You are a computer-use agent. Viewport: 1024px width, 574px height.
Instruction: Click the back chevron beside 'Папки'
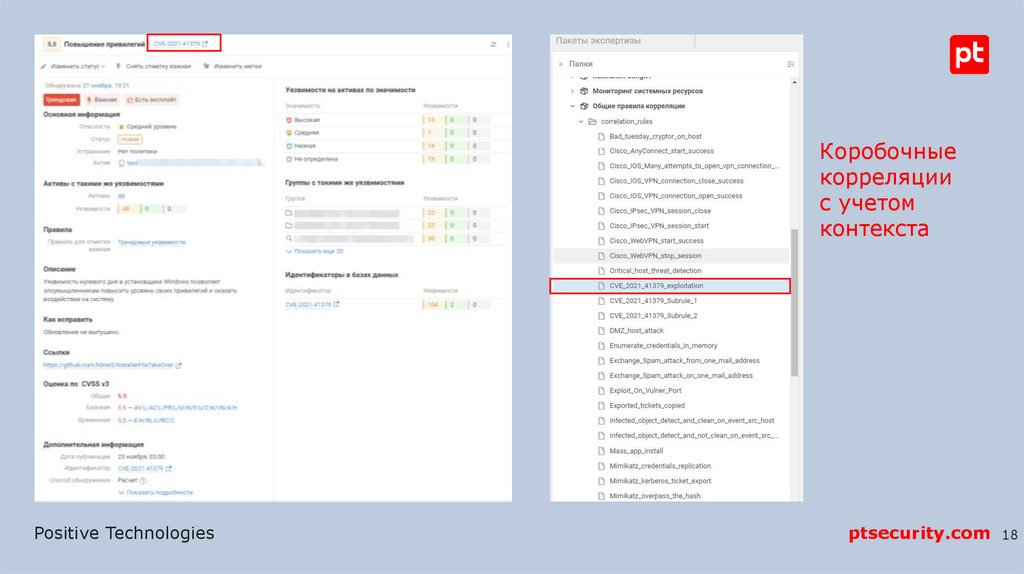click(x=560, y=64)
